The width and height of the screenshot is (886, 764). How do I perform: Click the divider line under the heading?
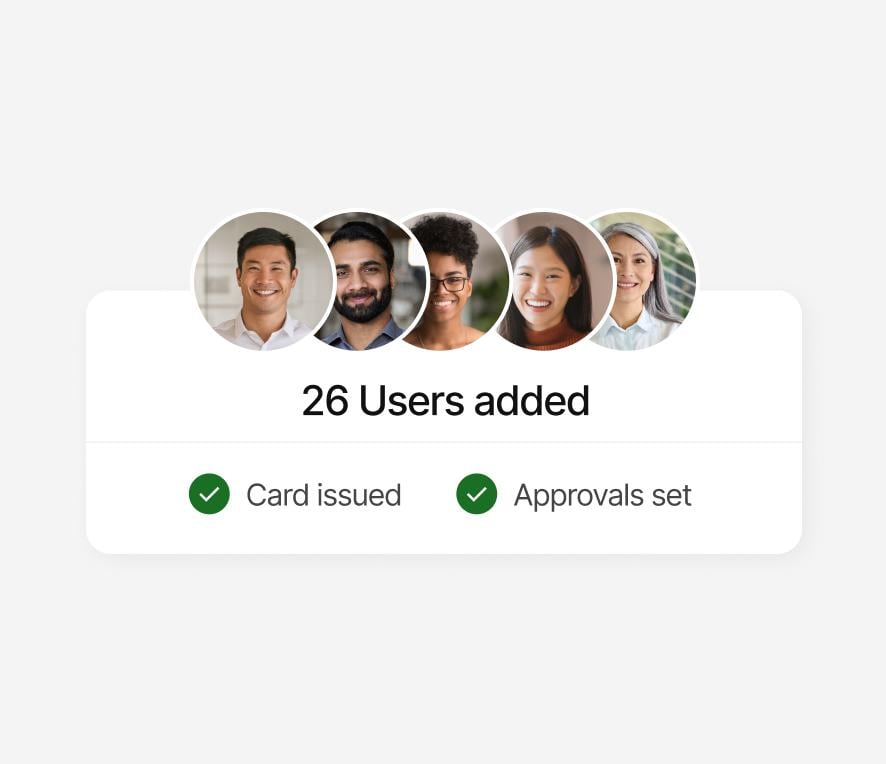pos(444,442)
